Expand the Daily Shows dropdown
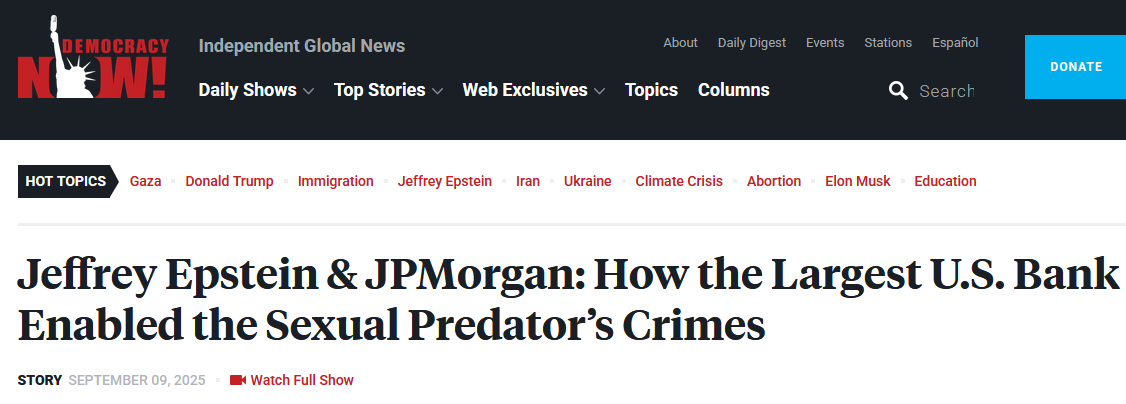 click(256, 90)
